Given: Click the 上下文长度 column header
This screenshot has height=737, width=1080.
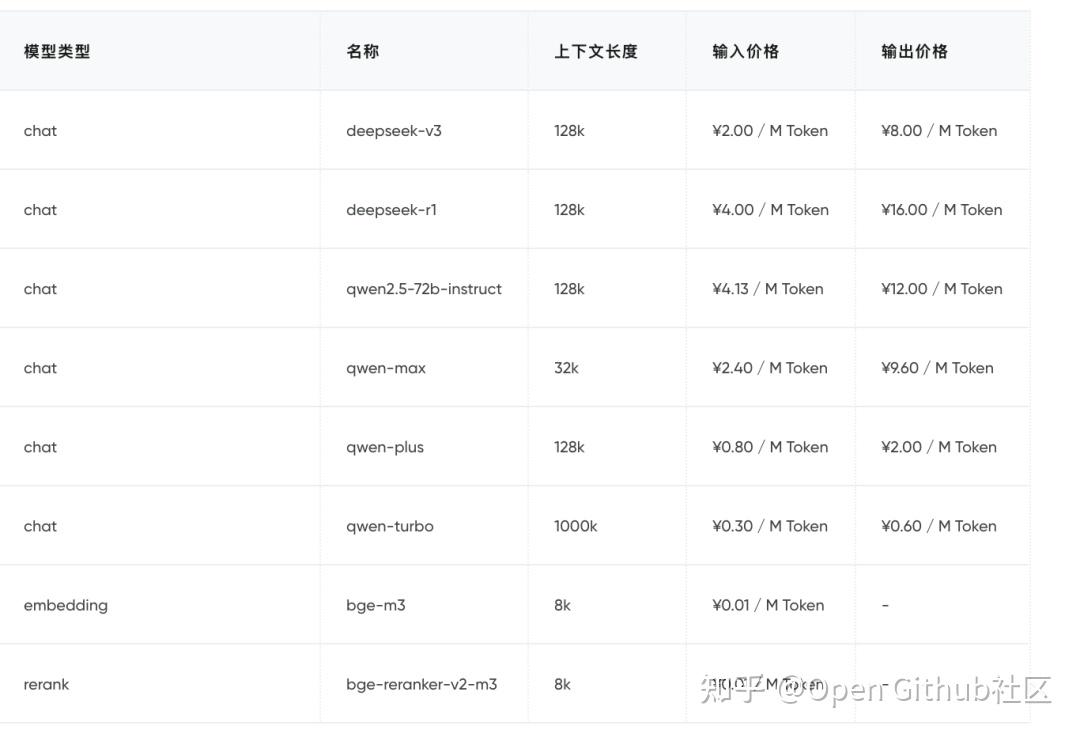Looking at the screenshot, I should coord(596,52).
